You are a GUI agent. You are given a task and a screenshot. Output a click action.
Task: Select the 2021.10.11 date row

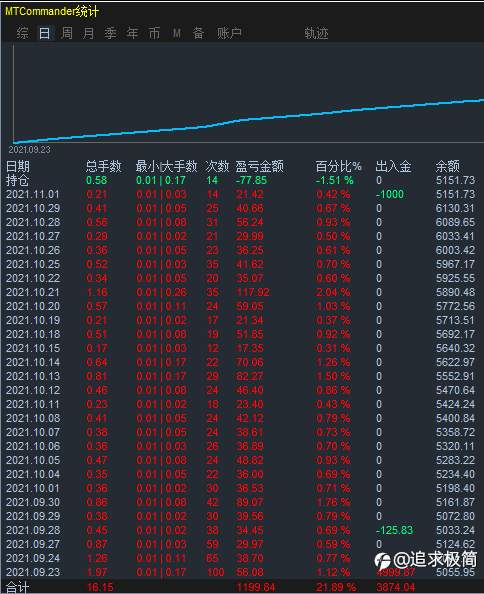33,405
